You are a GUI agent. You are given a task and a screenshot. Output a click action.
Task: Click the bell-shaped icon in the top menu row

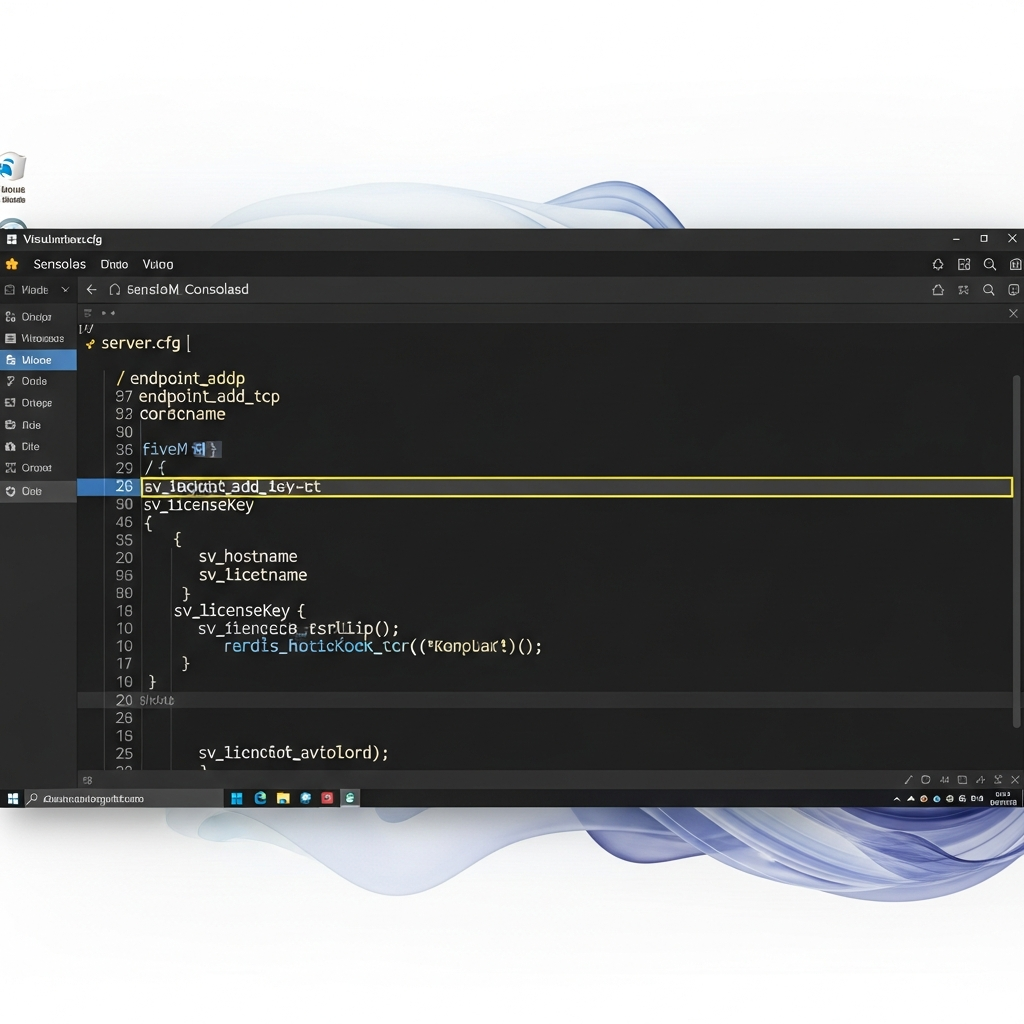[938, 264]
